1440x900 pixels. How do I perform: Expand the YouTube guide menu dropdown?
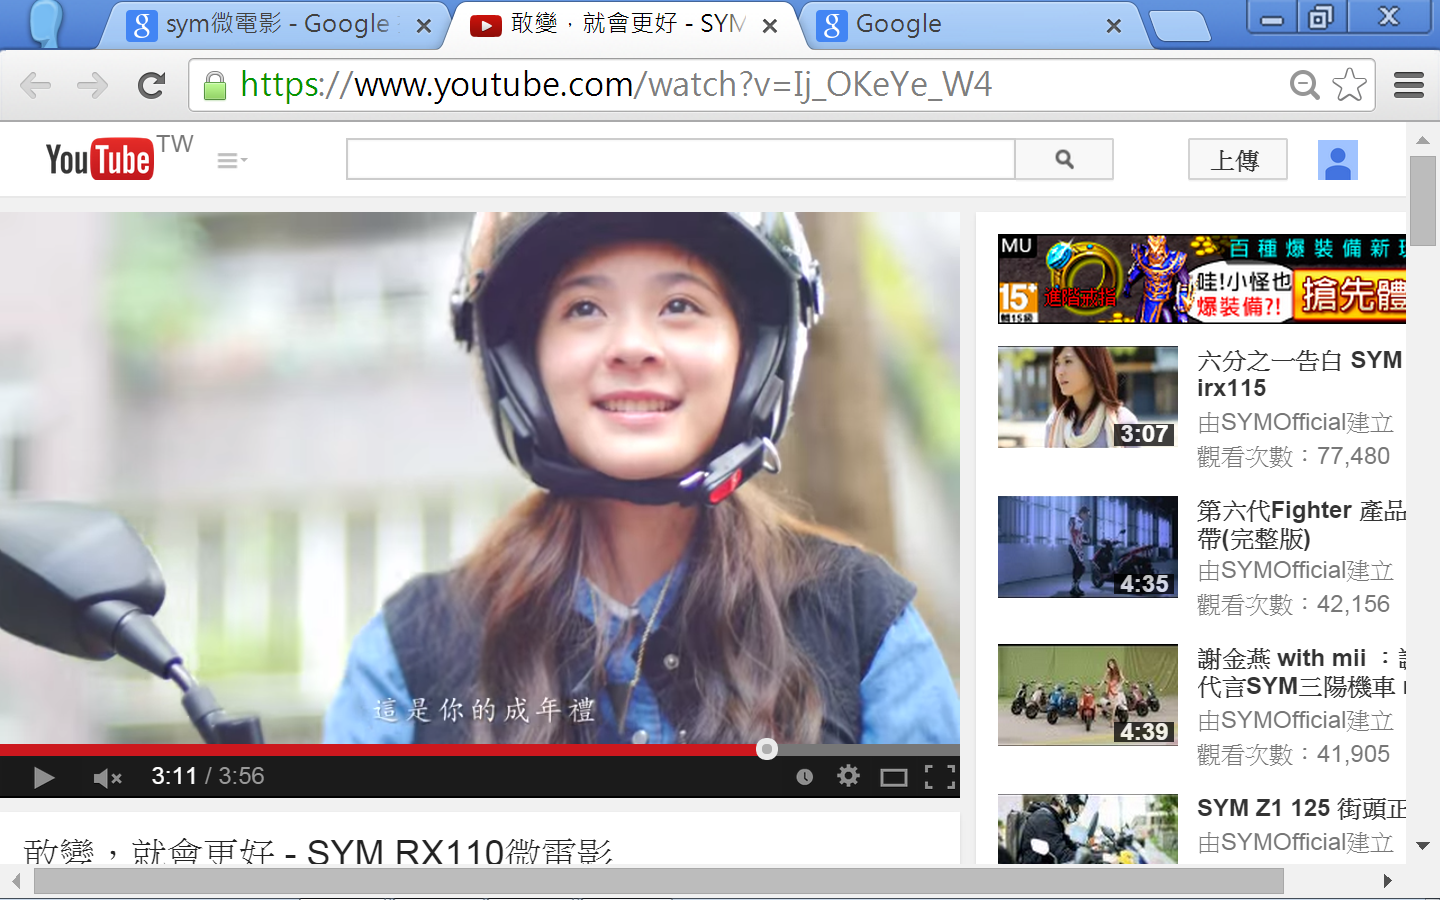click(232, 160)
